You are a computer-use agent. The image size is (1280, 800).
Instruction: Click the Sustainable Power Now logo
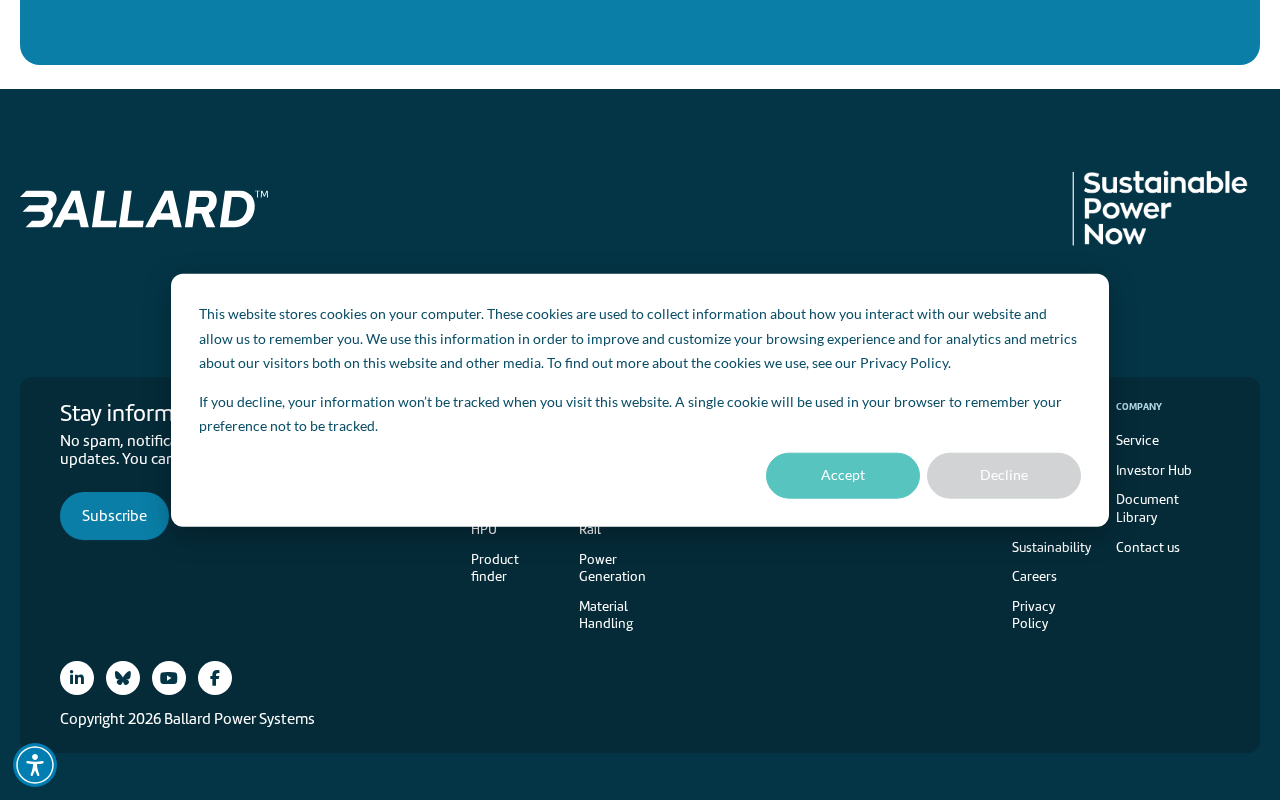pos(1160,208)
